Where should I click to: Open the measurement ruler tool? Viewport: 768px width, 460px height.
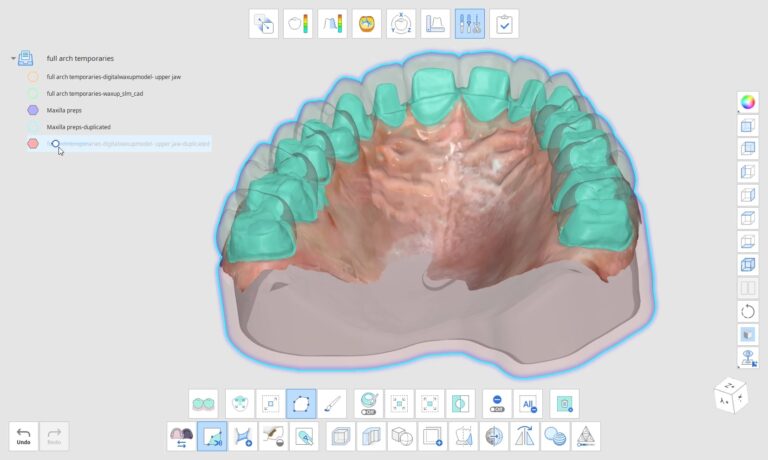(x=435, y=24)
